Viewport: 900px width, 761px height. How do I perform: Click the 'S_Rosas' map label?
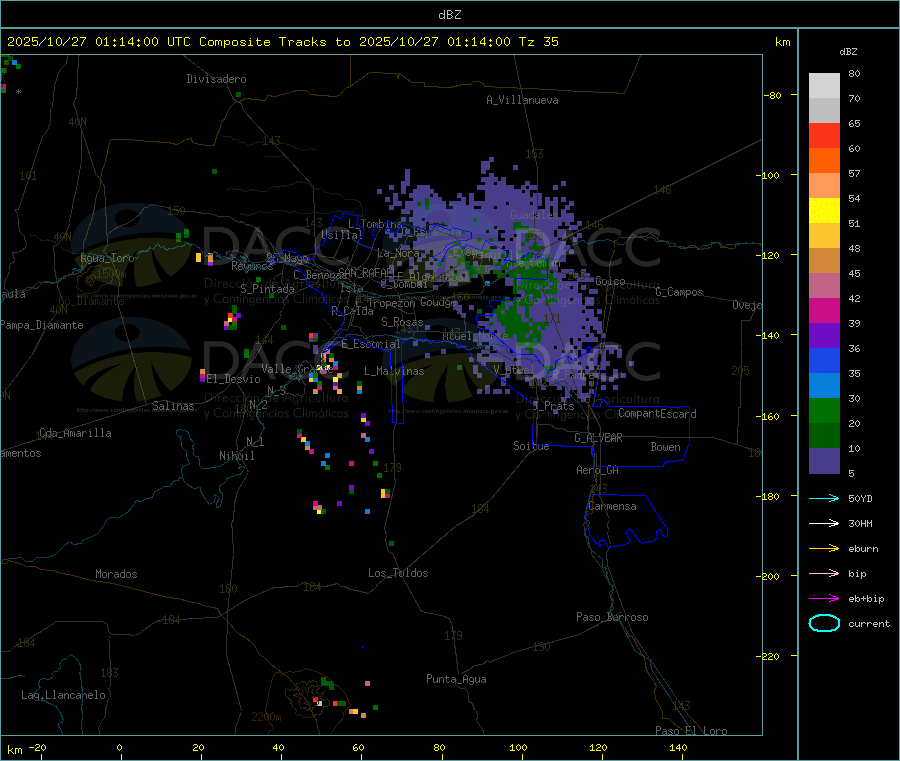(x=402, y=322)
